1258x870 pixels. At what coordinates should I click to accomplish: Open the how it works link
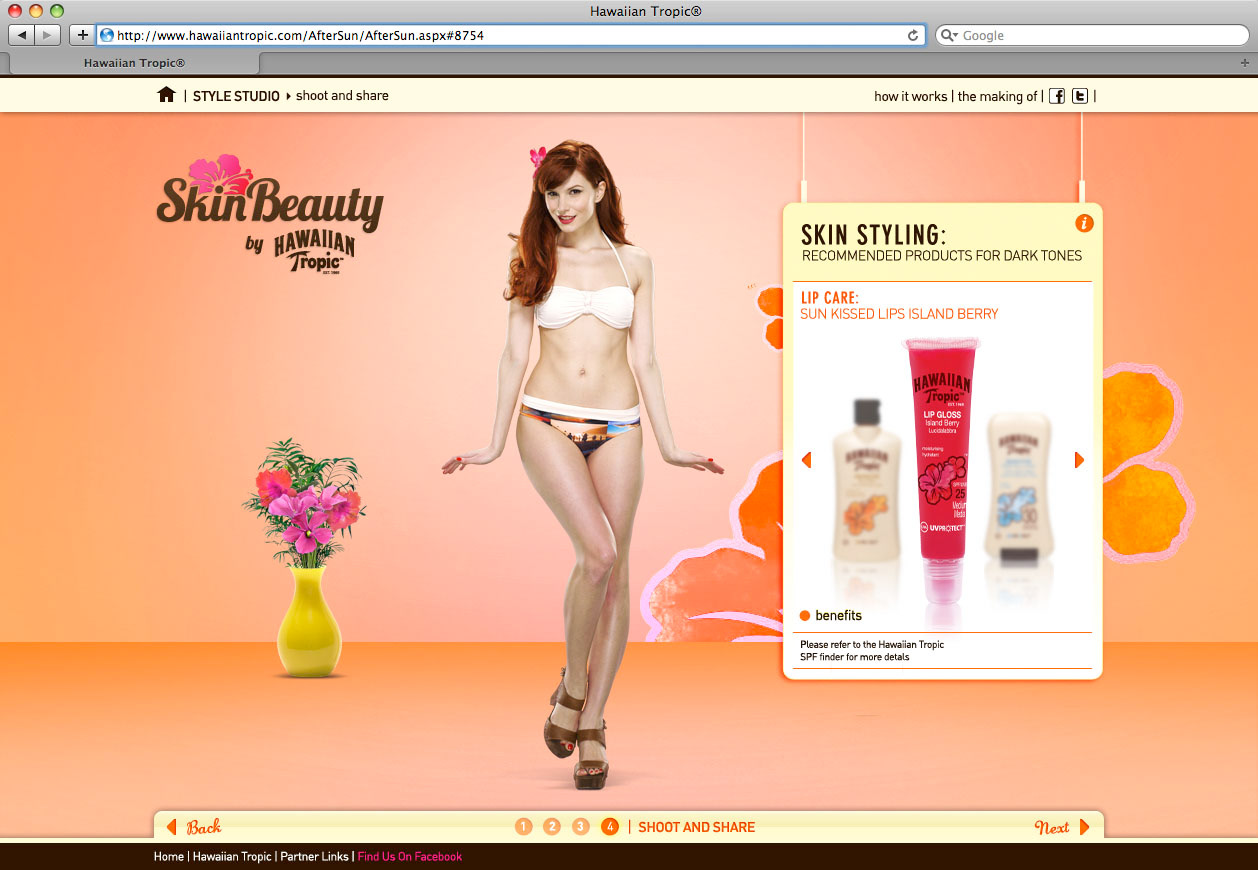(910, 96)
